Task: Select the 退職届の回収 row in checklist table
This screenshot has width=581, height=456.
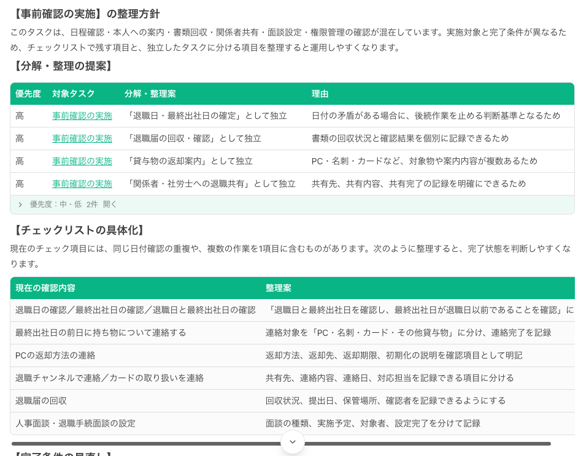Action: (292, 401)
